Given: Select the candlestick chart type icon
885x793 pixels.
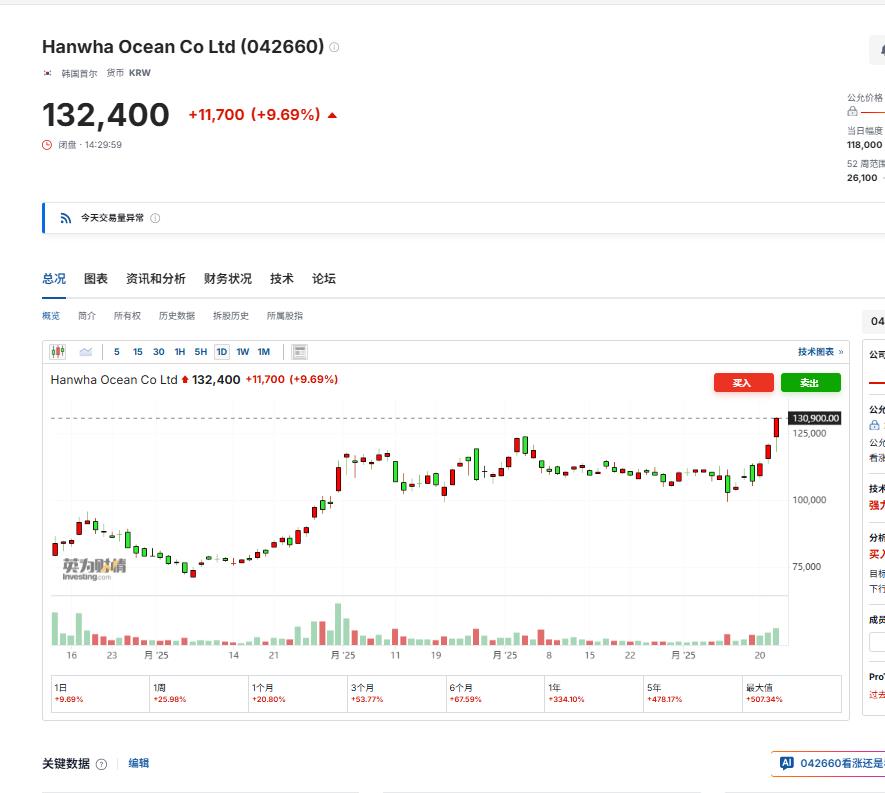Looking at the screenshot, I should click(x=58, y=352).
